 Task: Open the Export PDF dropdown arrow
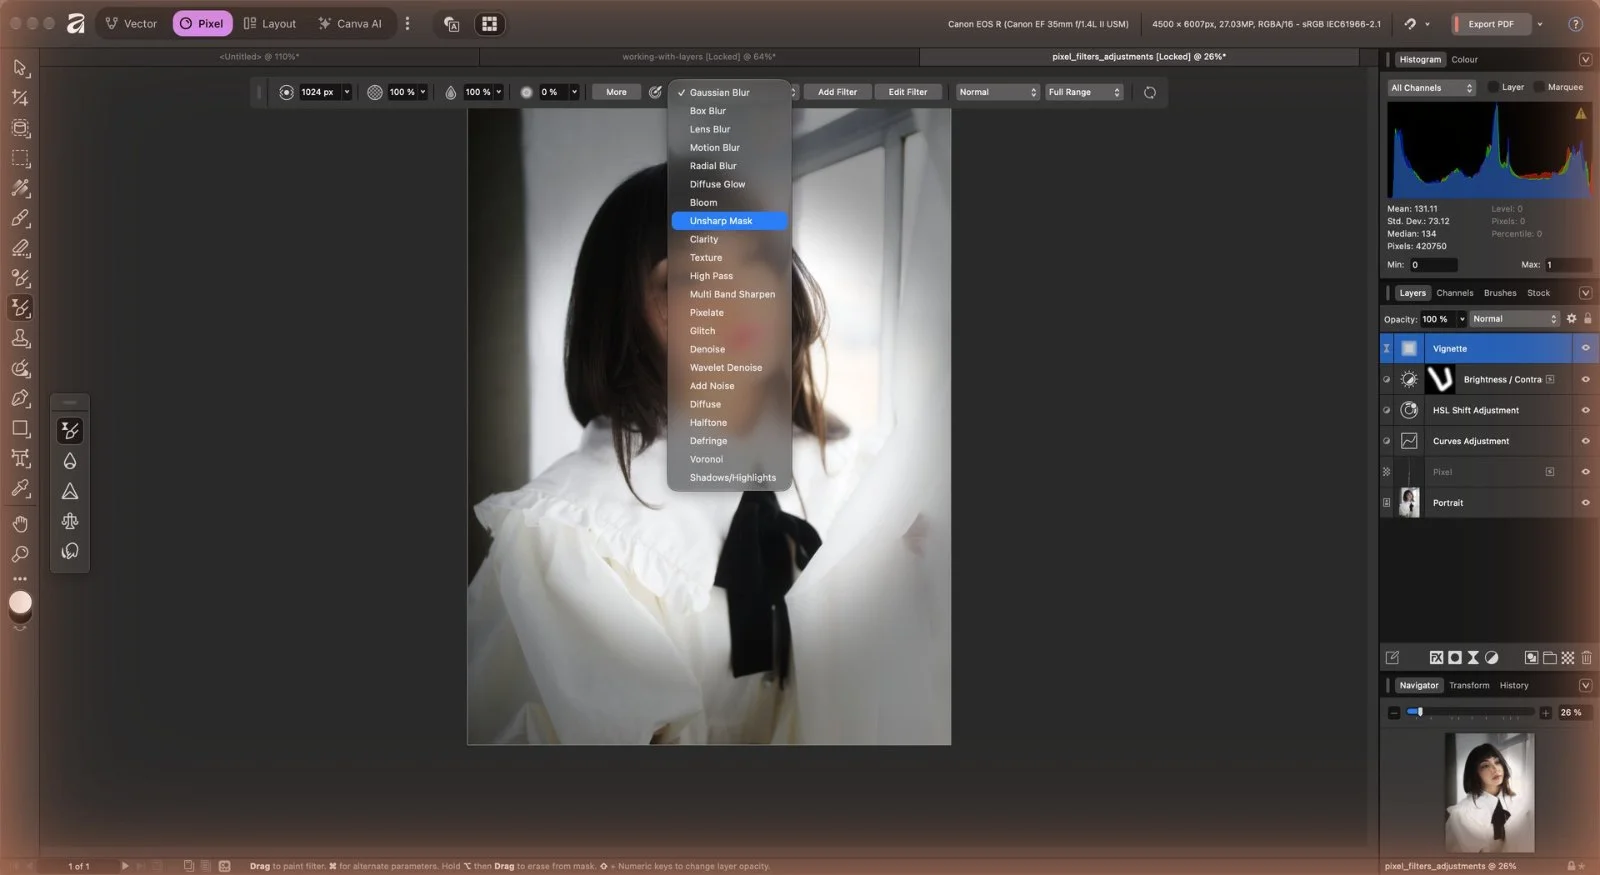(x=1540, y=24)
